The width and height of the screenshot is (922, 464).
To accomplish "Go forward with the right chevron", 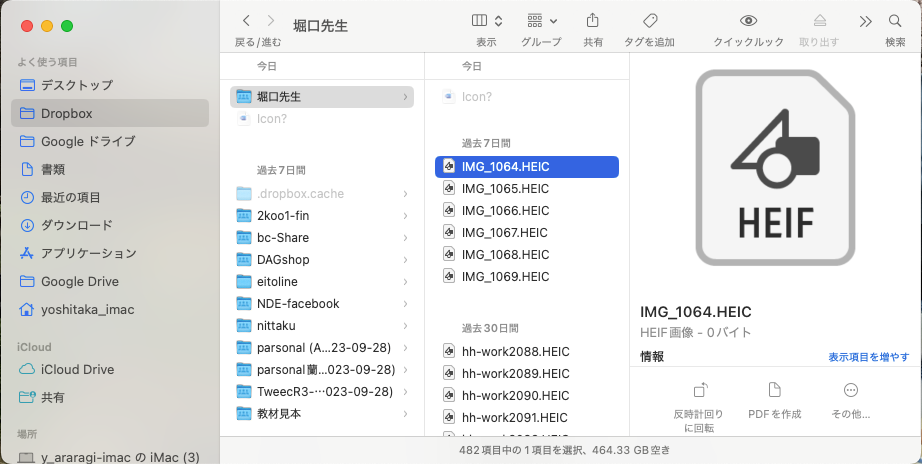I will coord(271,21).
